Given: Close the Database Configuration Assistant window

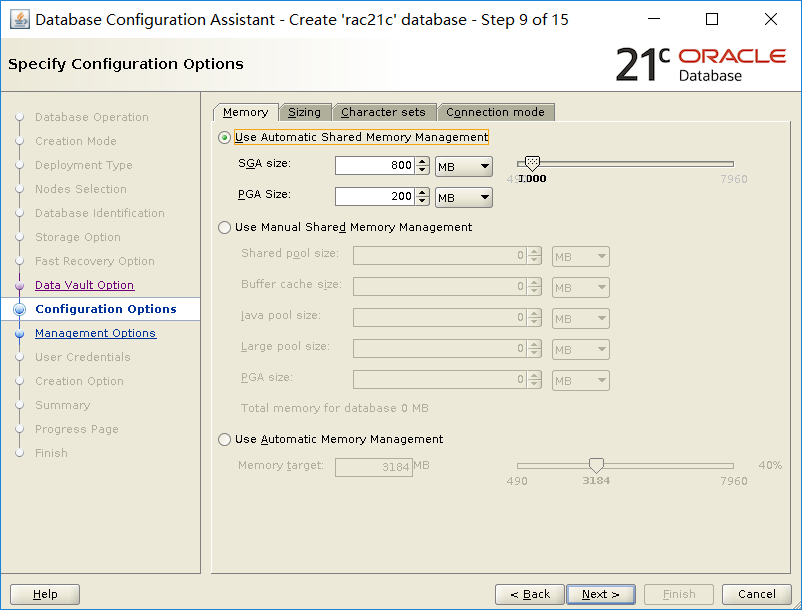Looking at the screenshot, I should 771,19.
